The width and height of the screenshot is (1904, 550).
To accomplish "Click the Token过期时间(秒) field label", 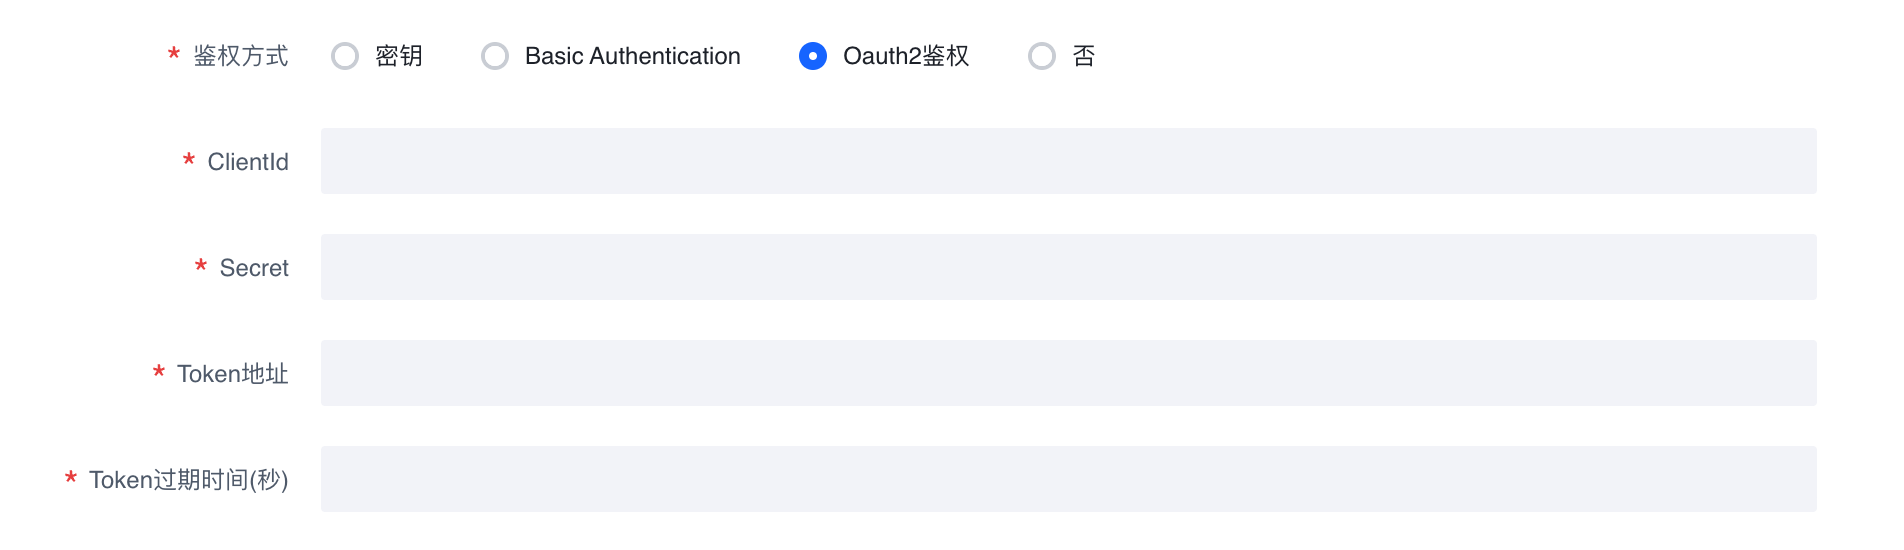I will 189,480.
